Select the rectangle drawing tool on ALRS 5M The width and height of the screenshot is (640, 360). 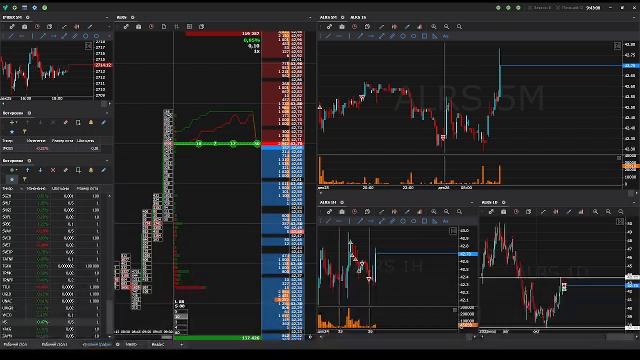(x=424, y=36)
